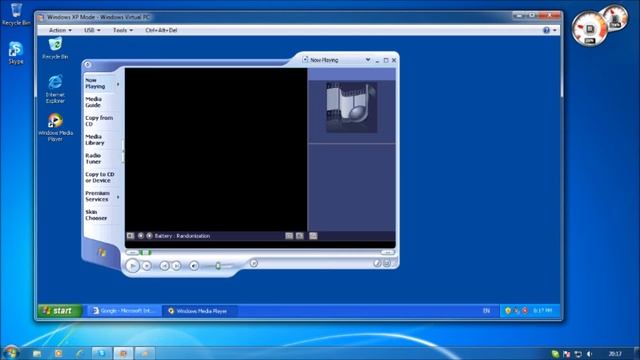Stop playback with the Stop button
The image size is (640, 360).
(147, 266)
